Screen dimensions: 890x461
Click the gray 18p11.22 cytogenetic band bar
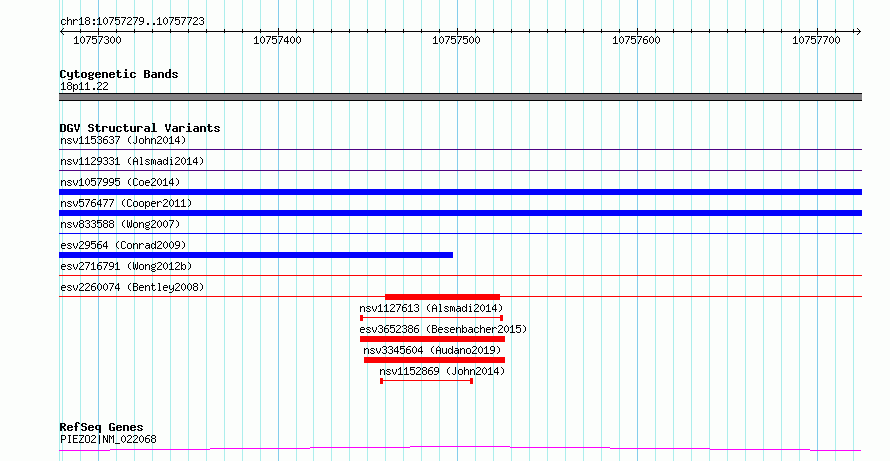click(x=460, y=97)
